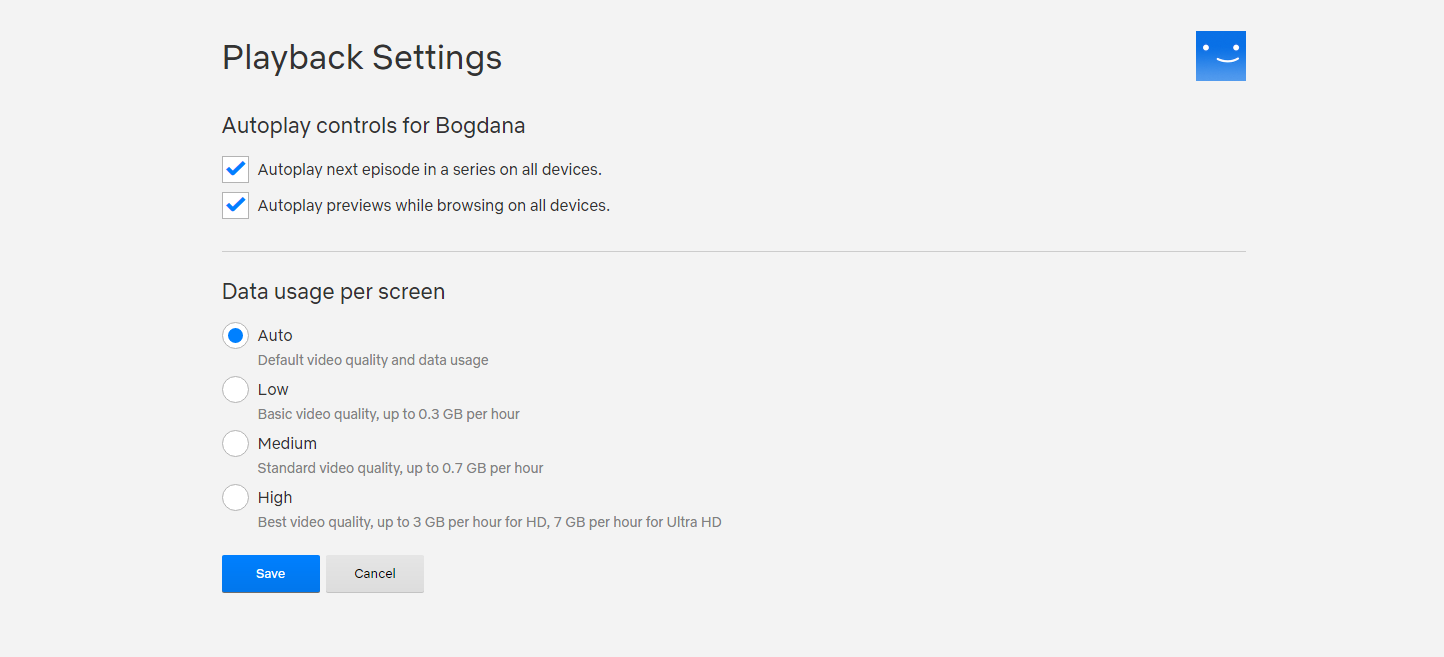Select the Medium data usage option
The image size is (1444, 657).
pyautogui.click(x=235, y=443)
